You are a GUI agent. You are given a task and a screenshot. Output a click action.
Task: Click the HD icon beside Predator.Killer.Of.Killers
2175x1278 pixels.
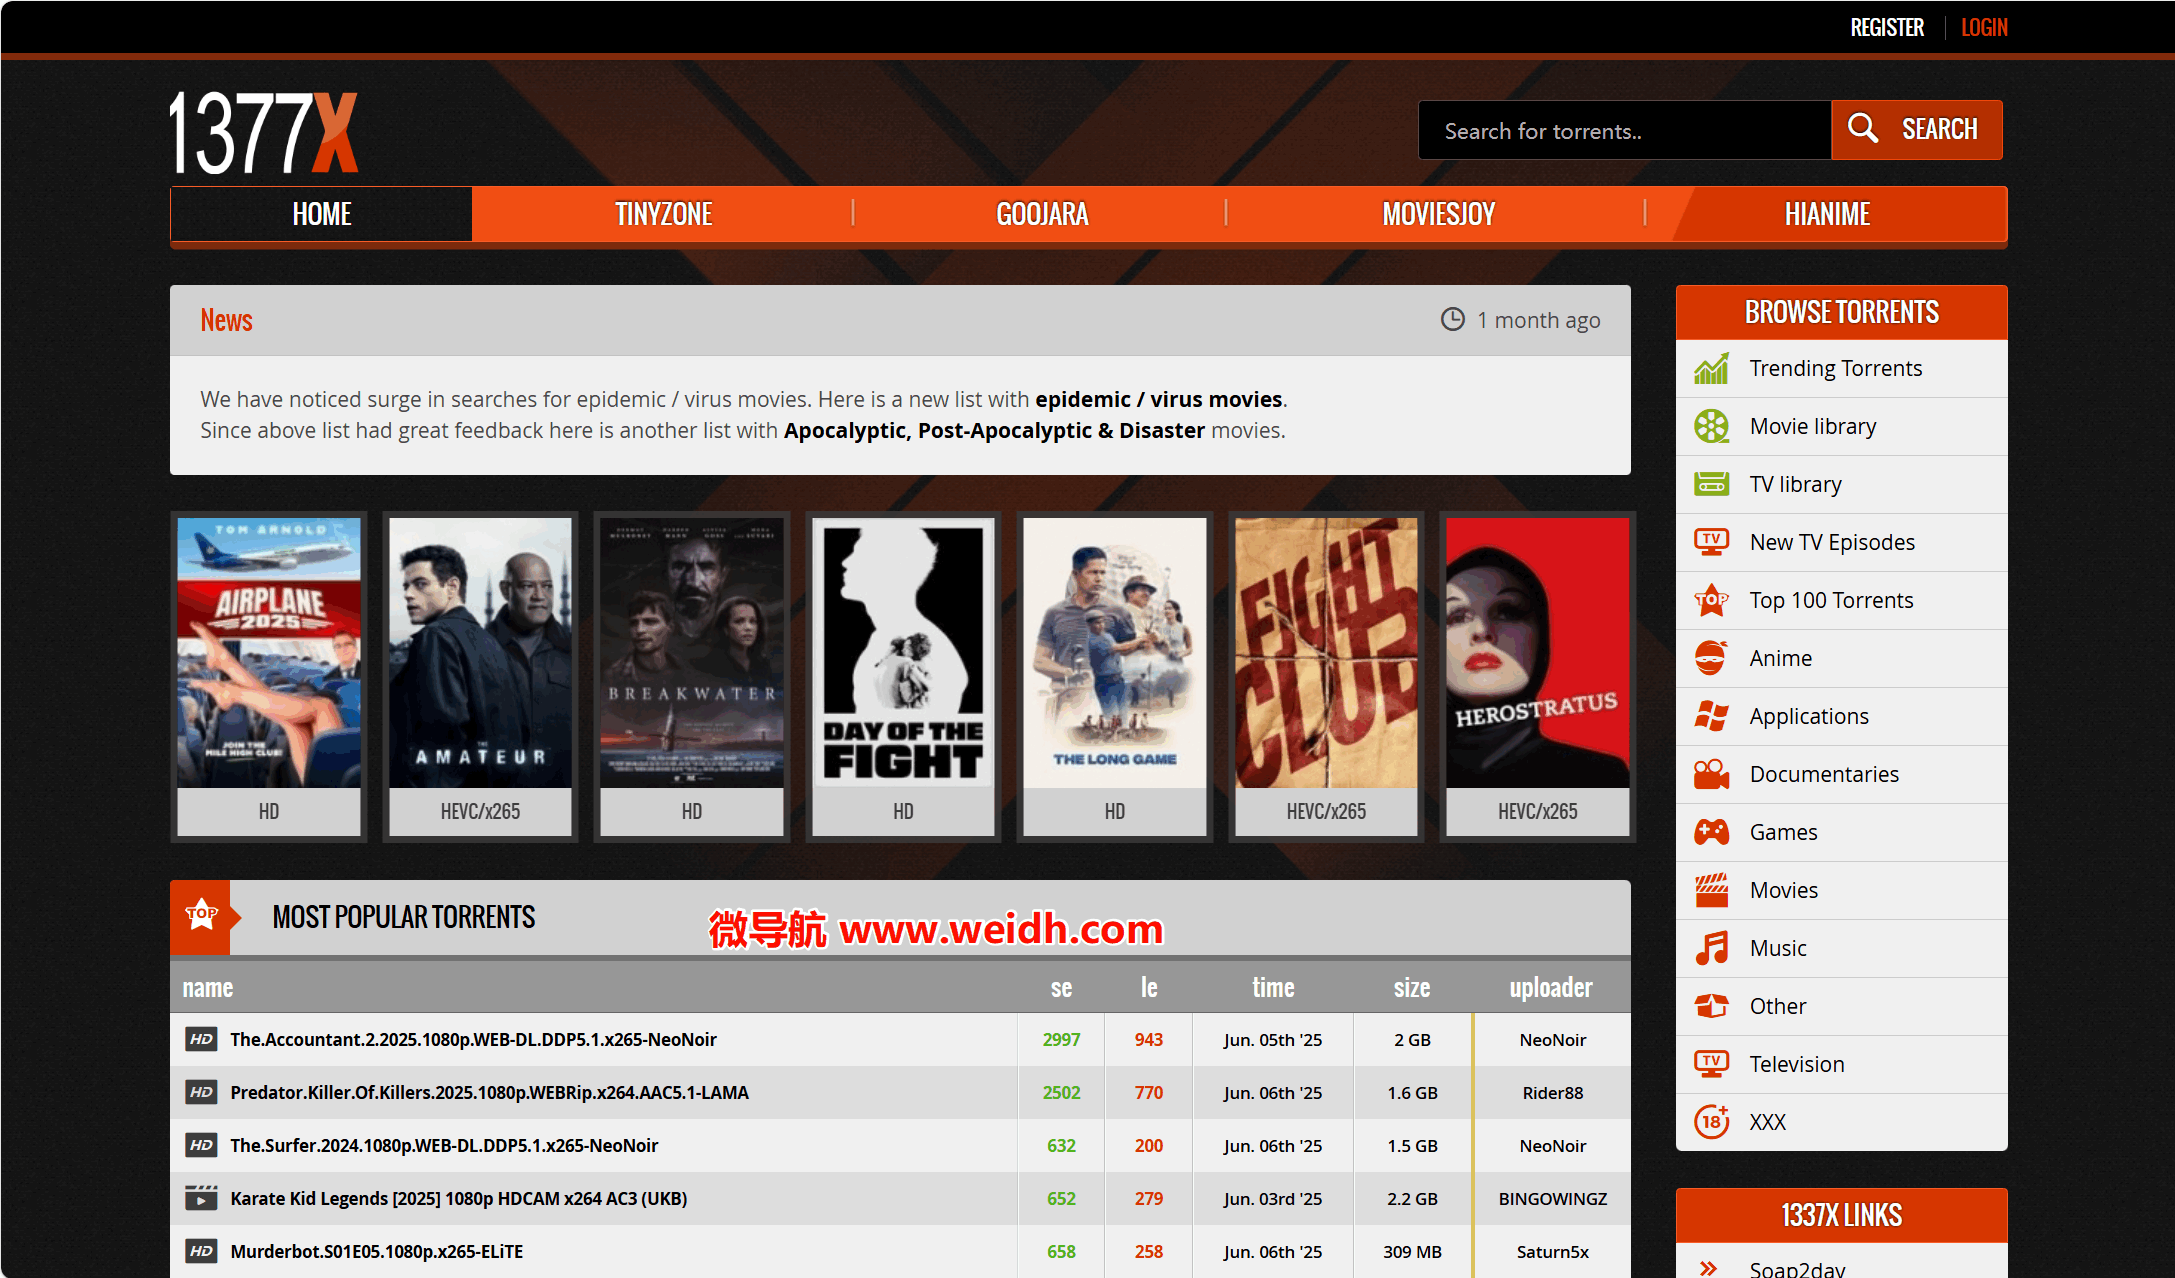[201, 1093]
